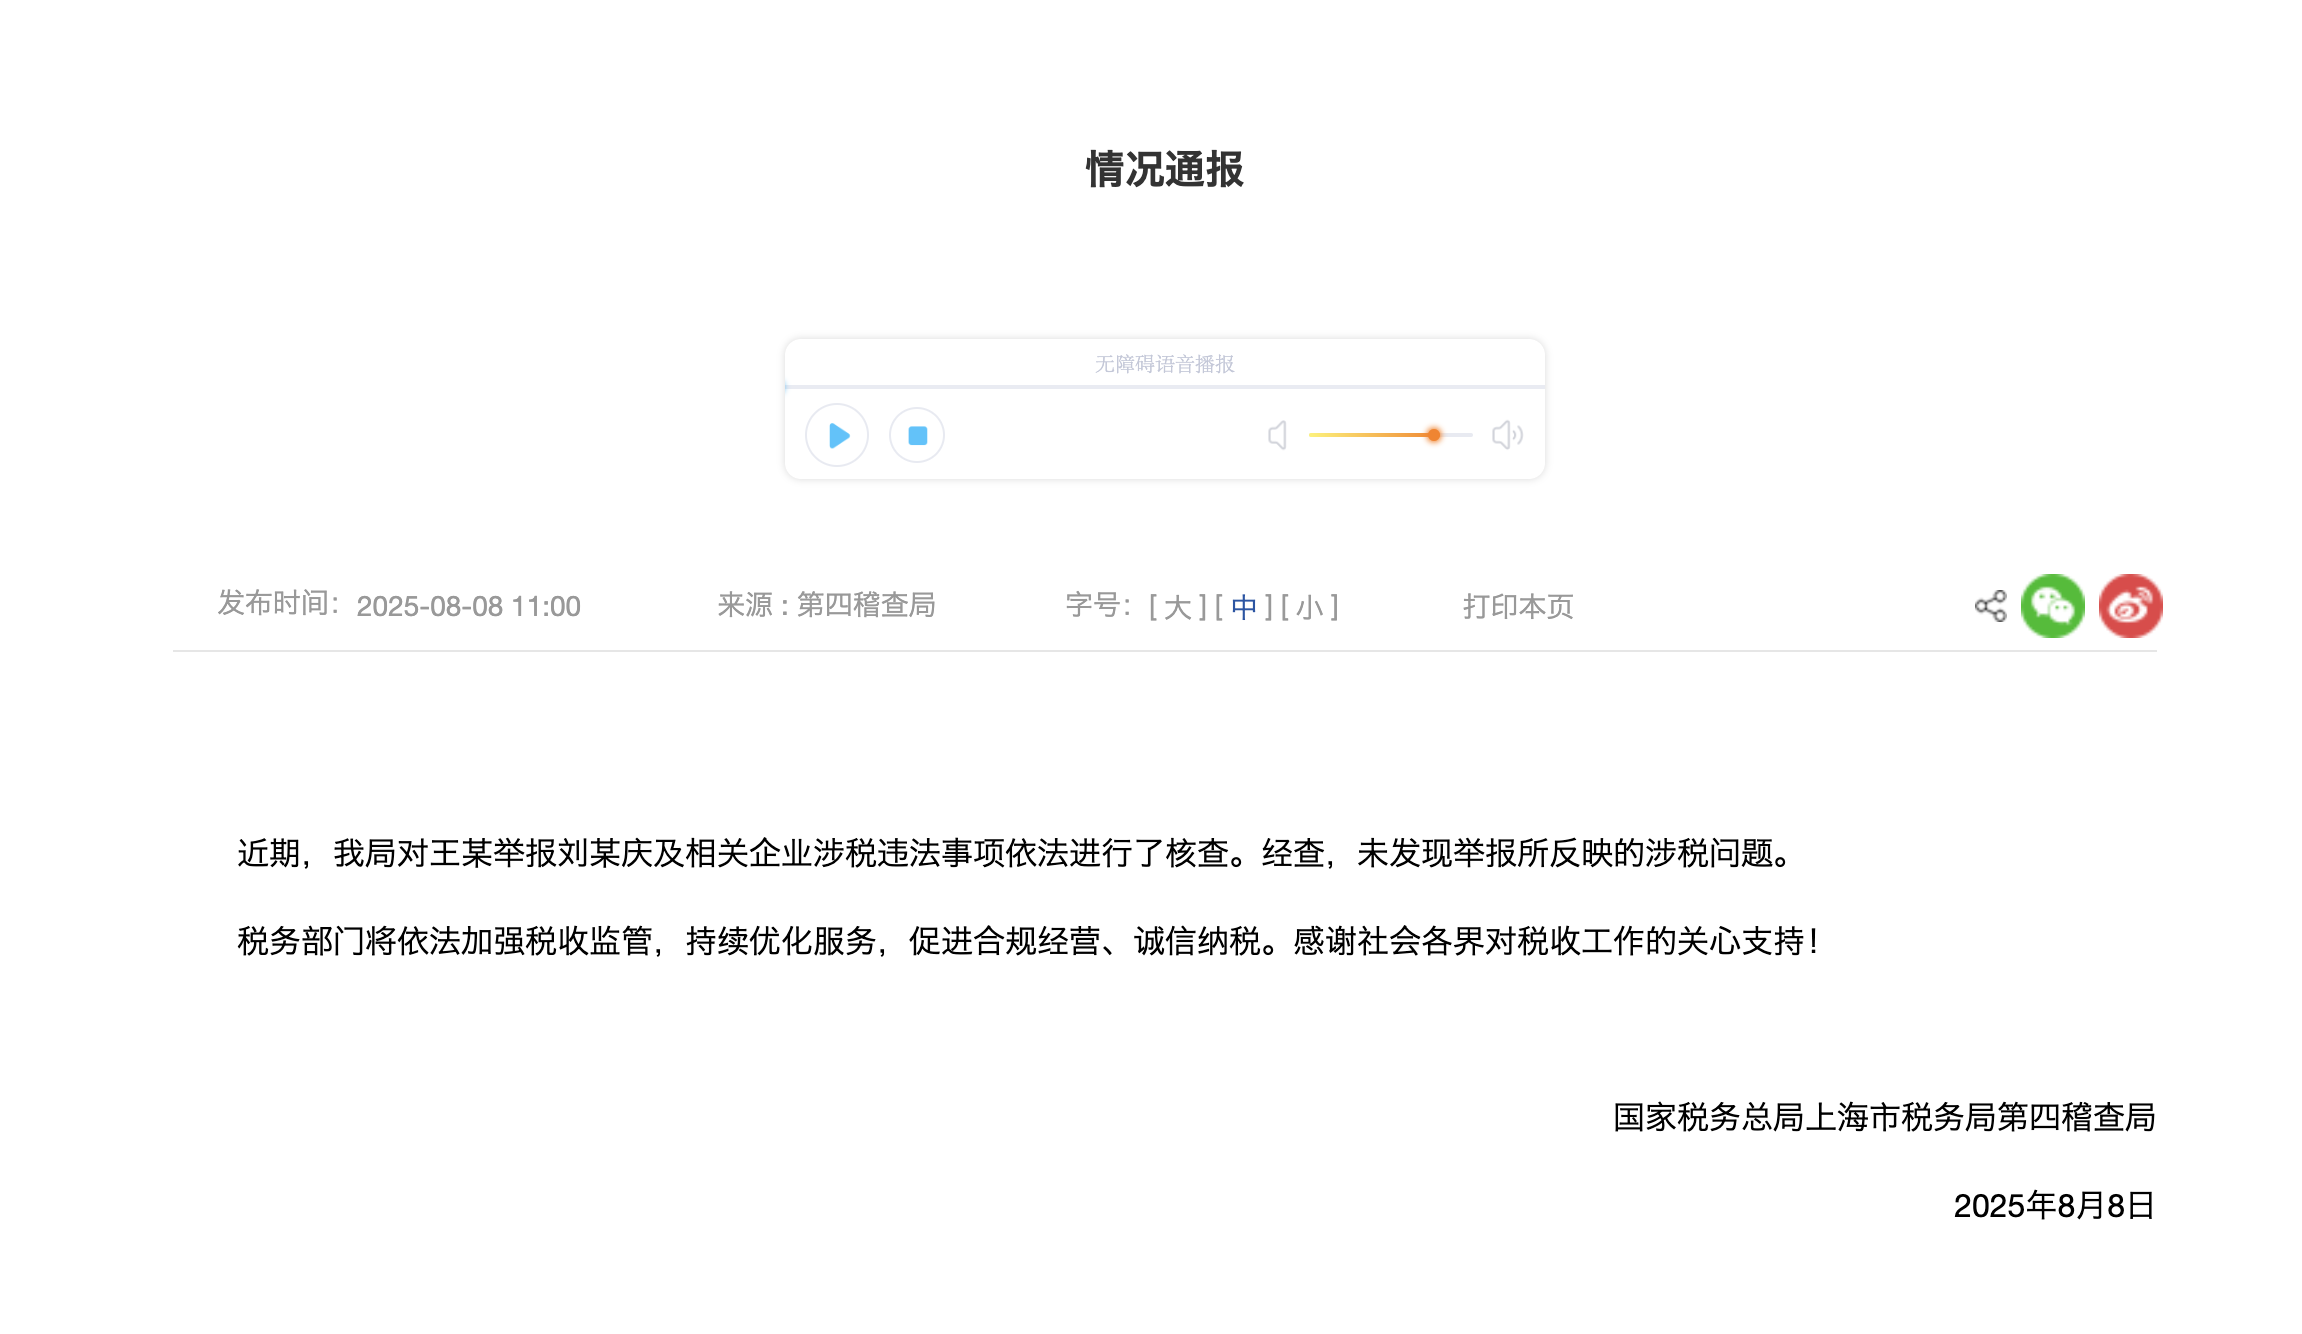
Task: Click the signature 国家税务总局上海市税务局第四稽查局
Action: pyautogui.click(x=1884, y=1117)
